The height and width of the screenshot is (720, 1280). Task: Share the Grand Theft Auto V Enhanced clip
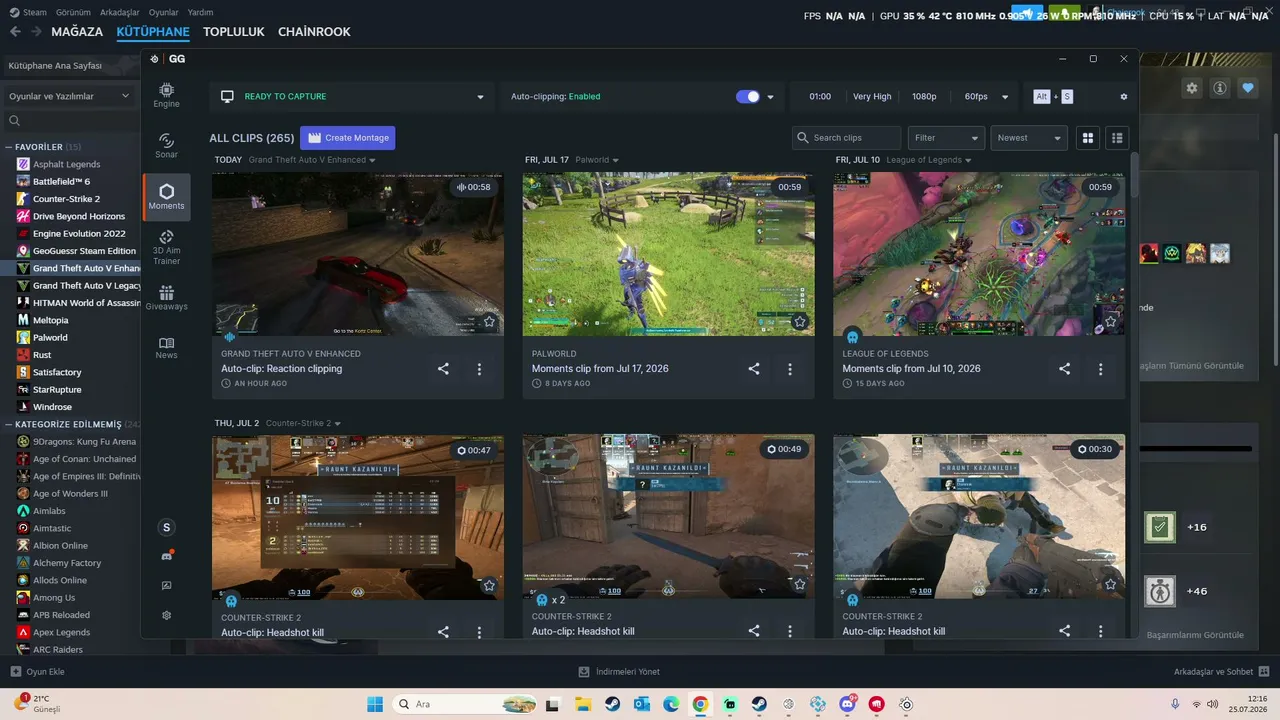coord(443,369)
